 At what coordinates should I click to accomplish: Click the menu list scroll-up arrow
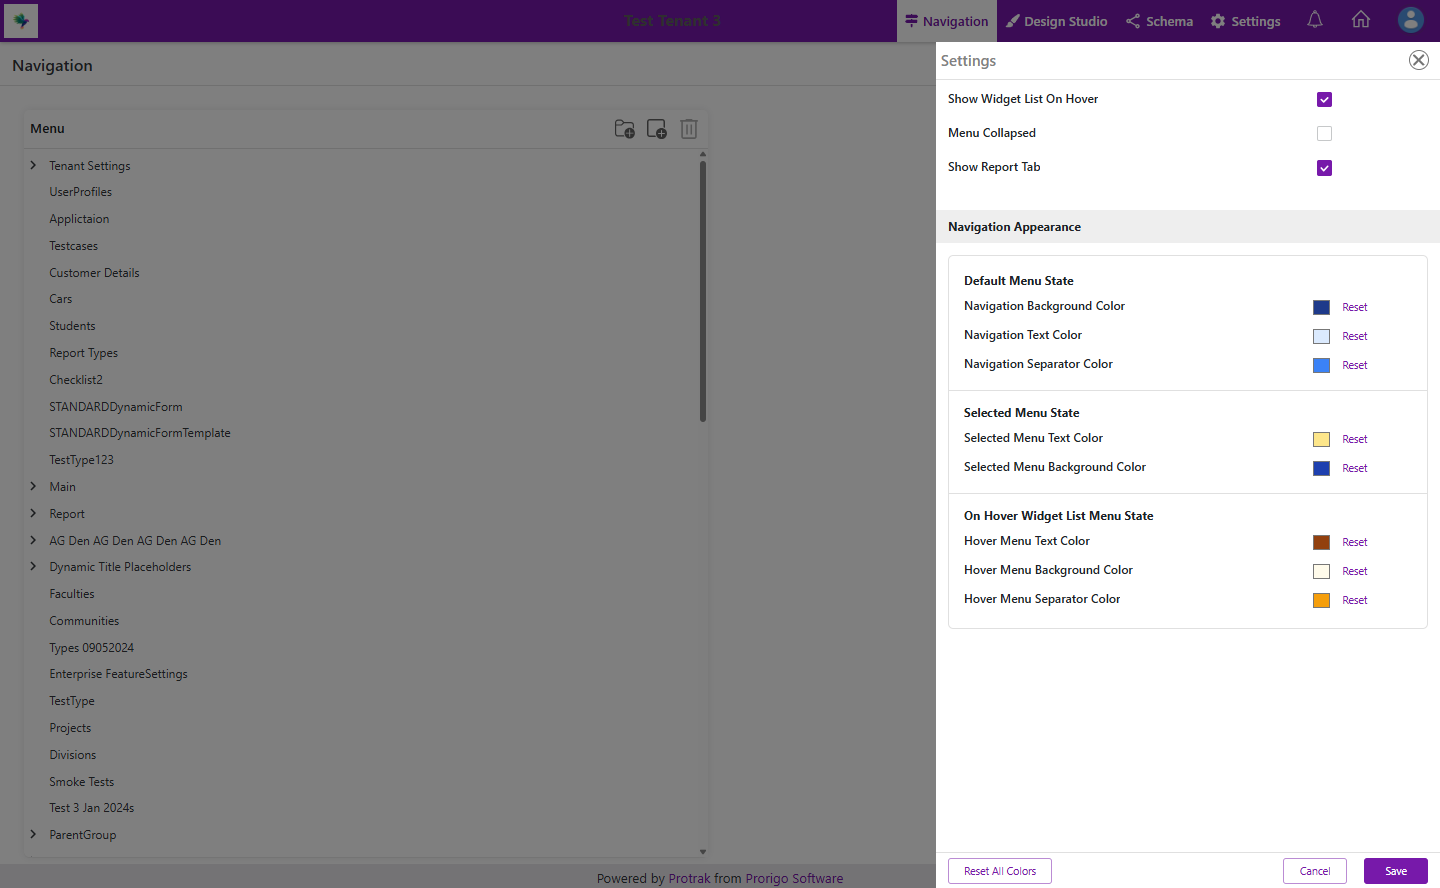point(703,154)
